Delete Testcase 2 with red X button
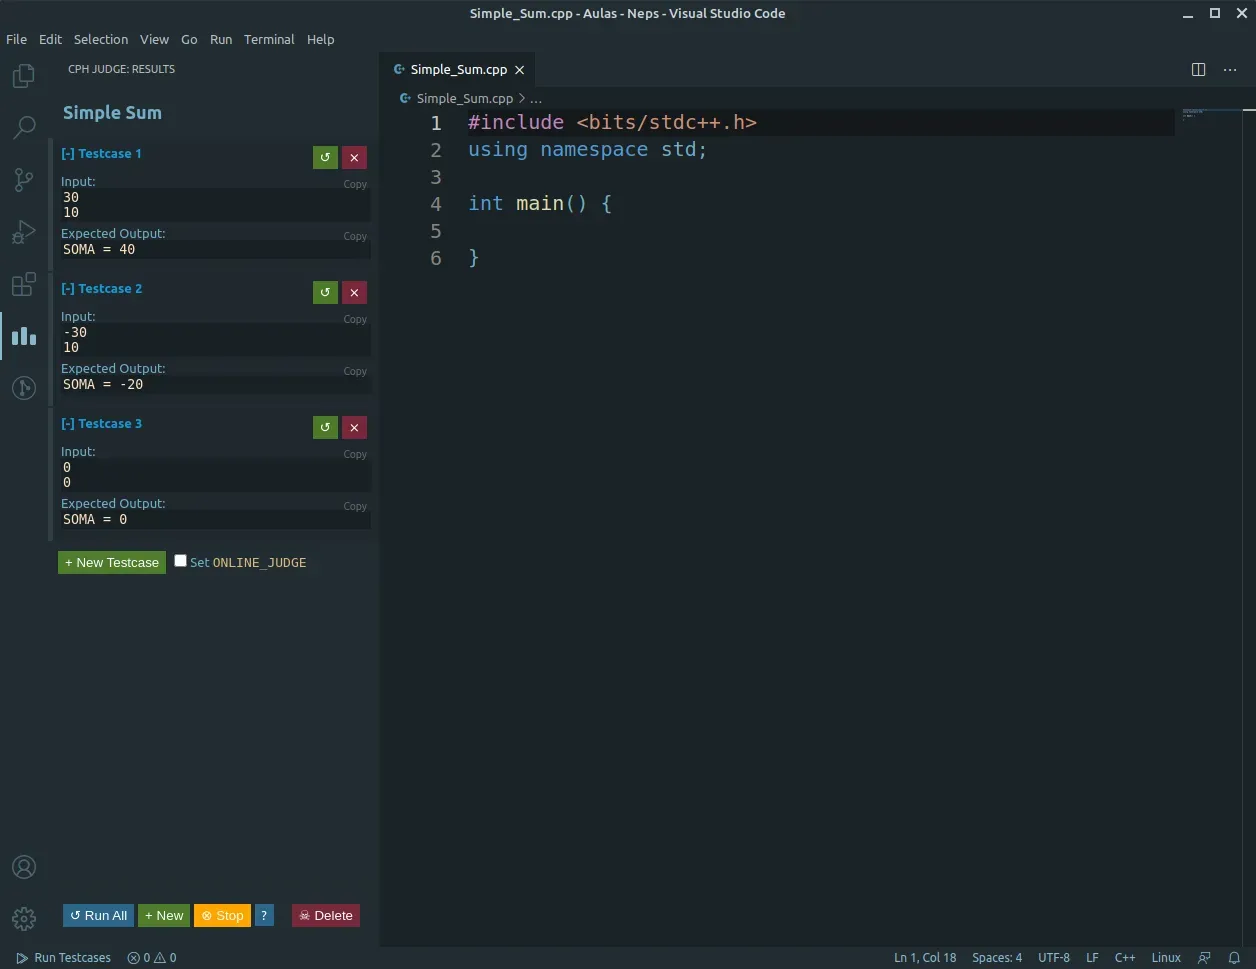 [x=354, y=292]
